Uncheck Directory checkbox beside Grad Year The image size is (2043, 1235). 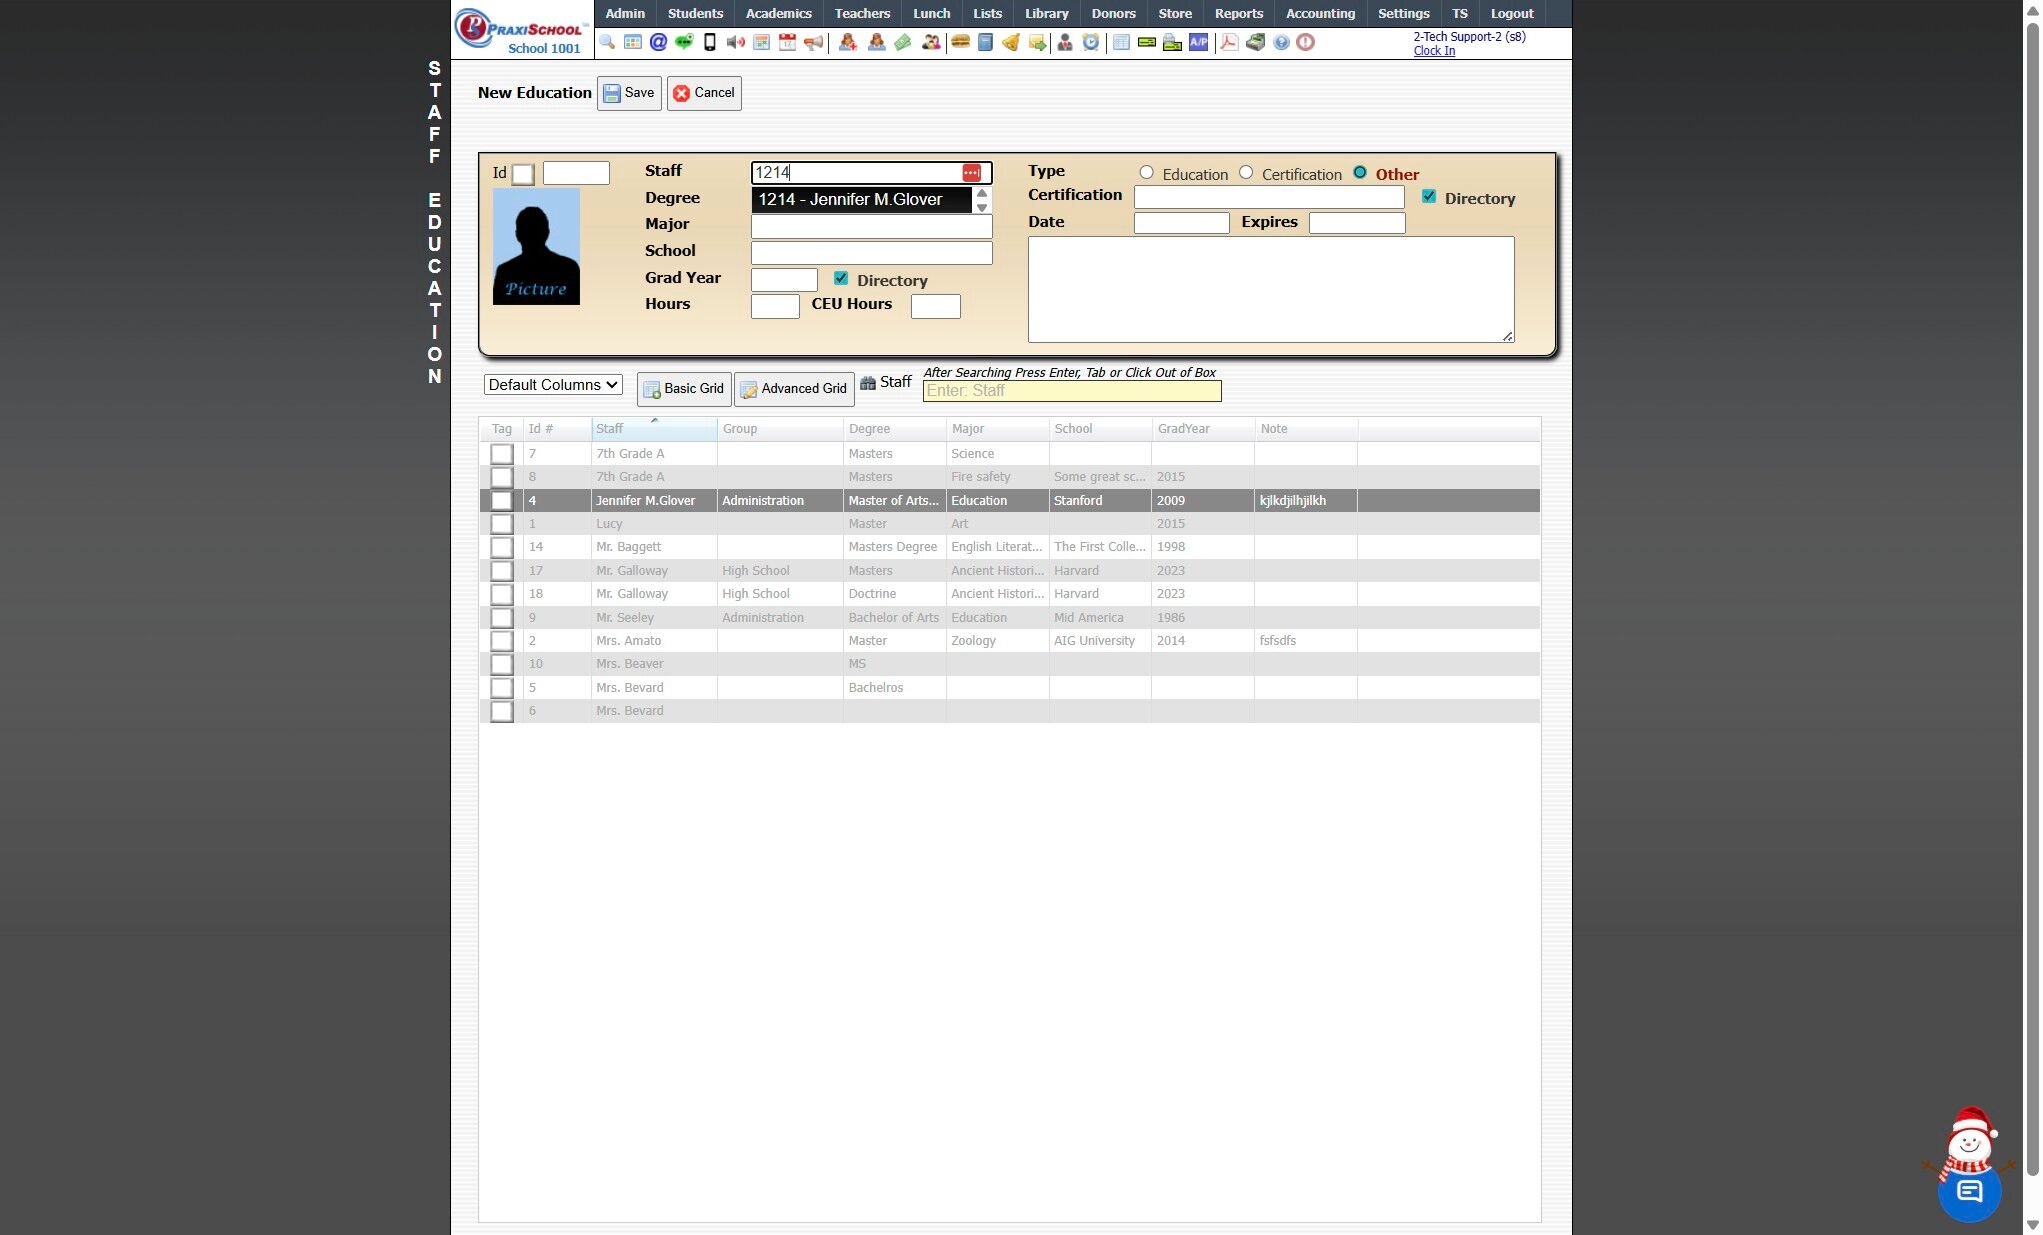point(841,279)
